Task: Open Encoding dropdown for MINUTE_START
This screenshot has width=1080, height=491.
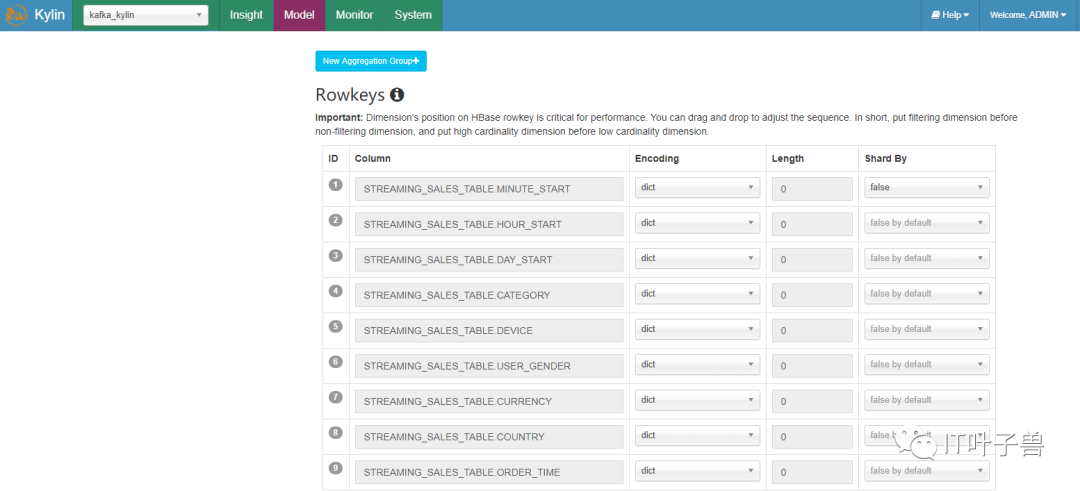Action: tap(697, 187)
